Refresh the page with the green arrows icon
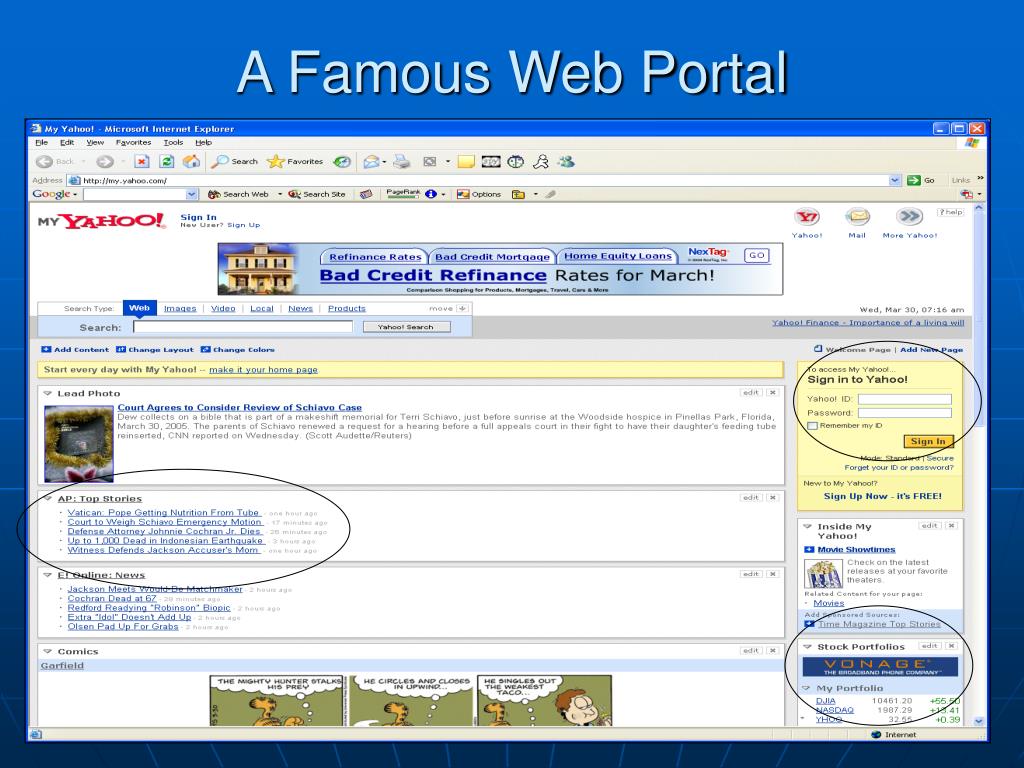 (167, 161)
